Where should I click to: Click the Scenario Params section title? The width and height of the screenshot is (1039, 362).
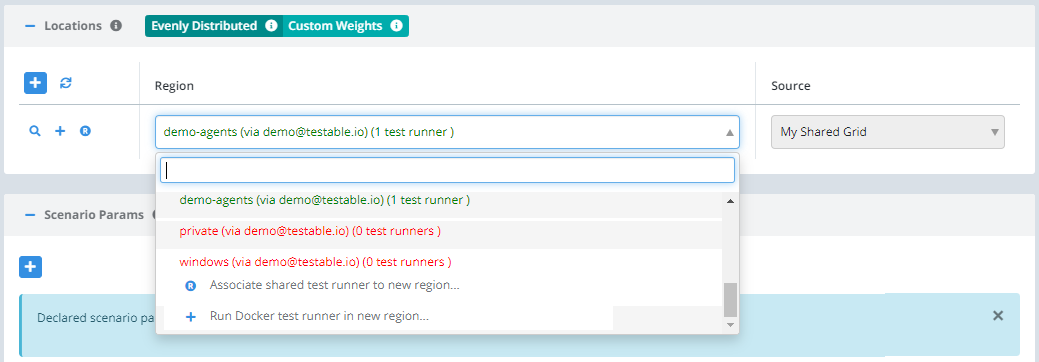tap(94, 215)
